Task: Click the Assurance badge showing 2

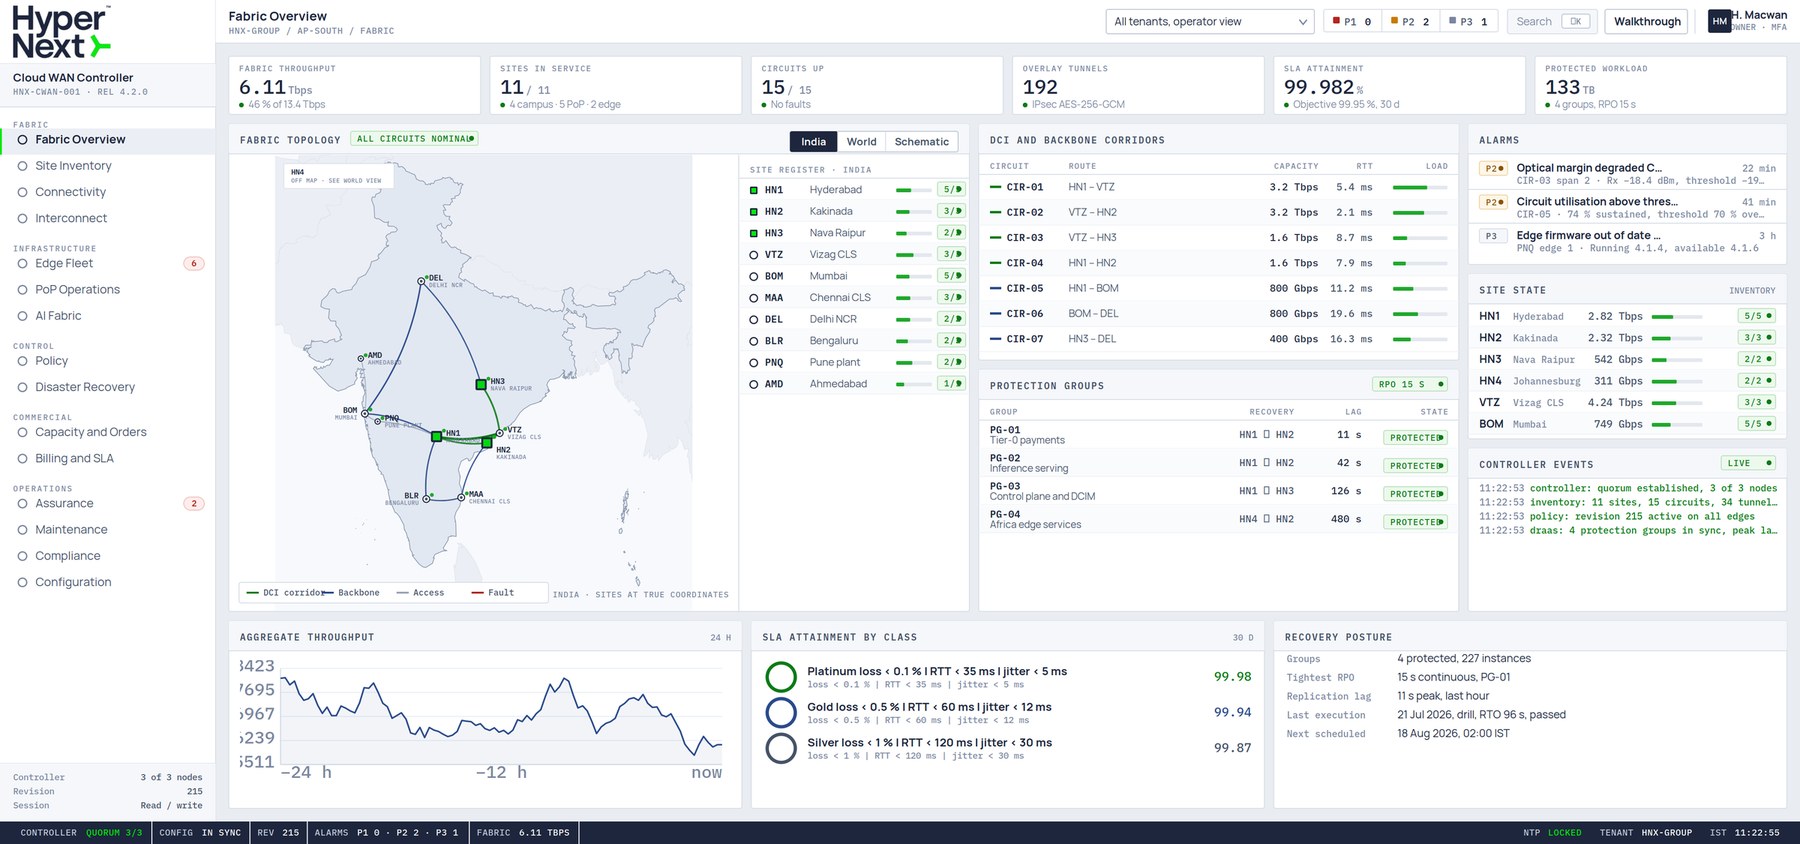Action: coord(194,504)
